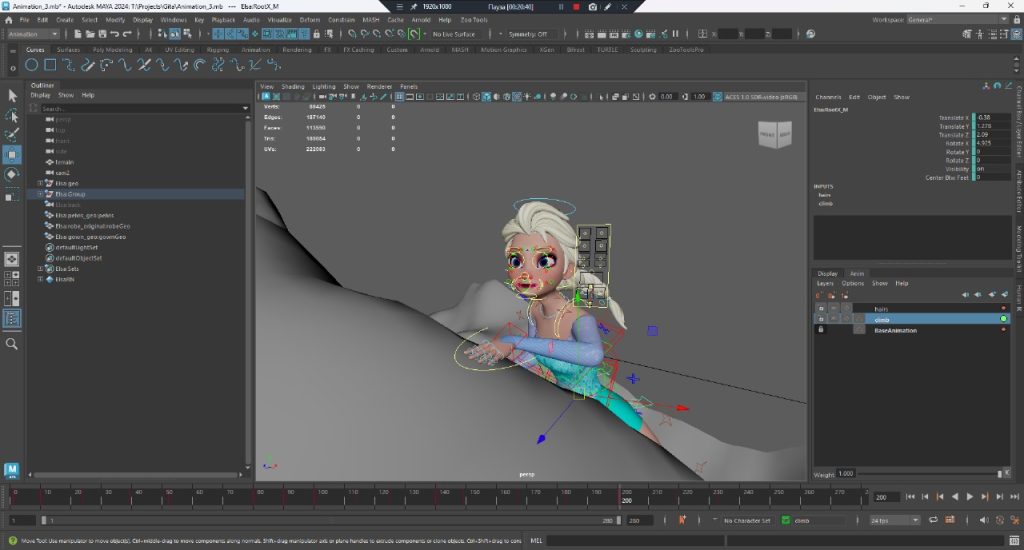Open the Playback menu
1024x550 pixels.
click(223, 20)
